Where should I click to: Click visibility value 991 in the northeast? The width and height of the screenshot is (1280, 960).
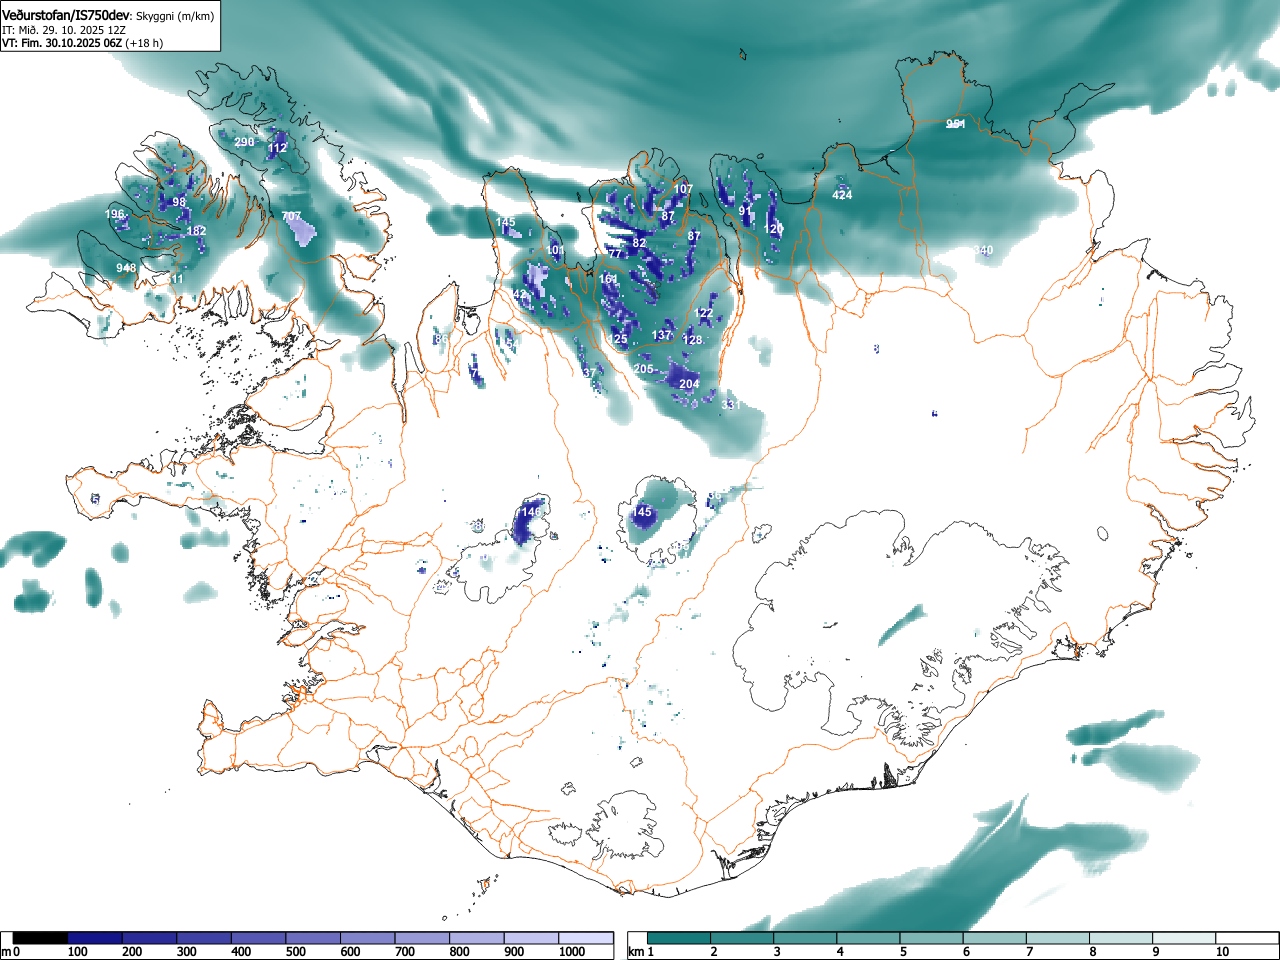956,124
